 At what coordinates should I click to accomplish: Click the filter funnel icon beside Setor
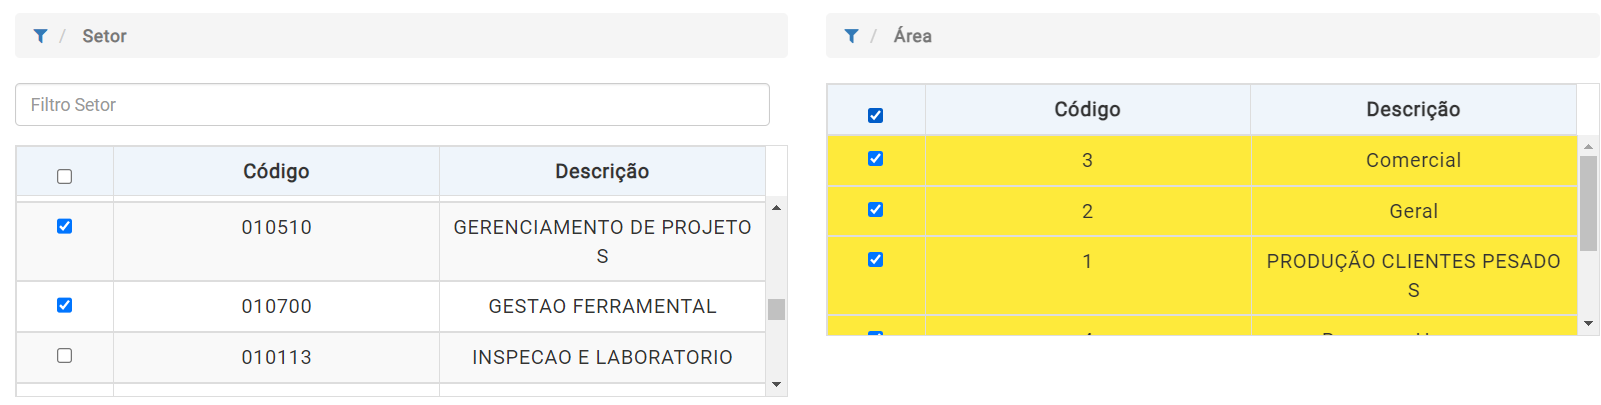point(40,36)
